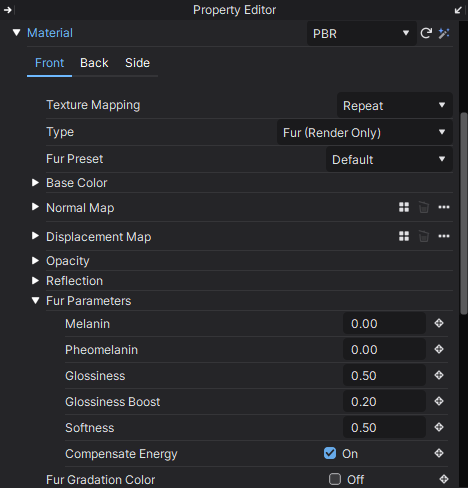Click the Normal Map trash icon
This screenshot has height=488, width=468.
pyautogui.click(x=424, y=207)
